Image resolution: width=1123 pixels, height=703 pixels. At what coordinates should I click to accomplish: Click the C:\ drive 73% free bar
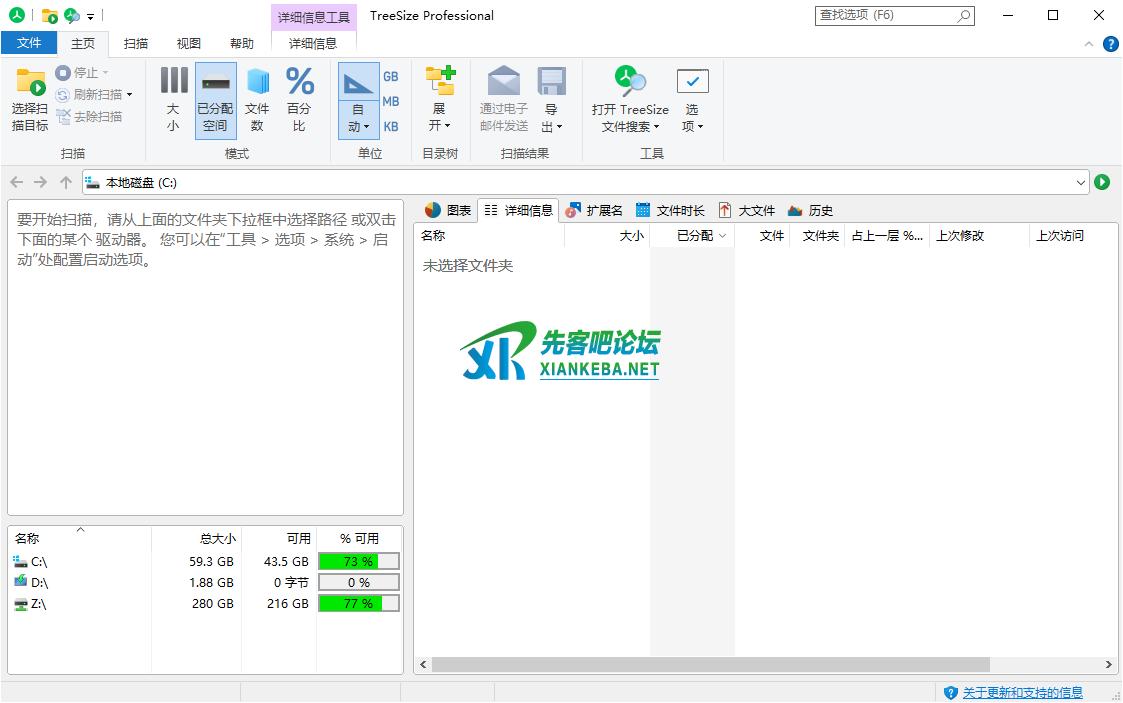358,562
